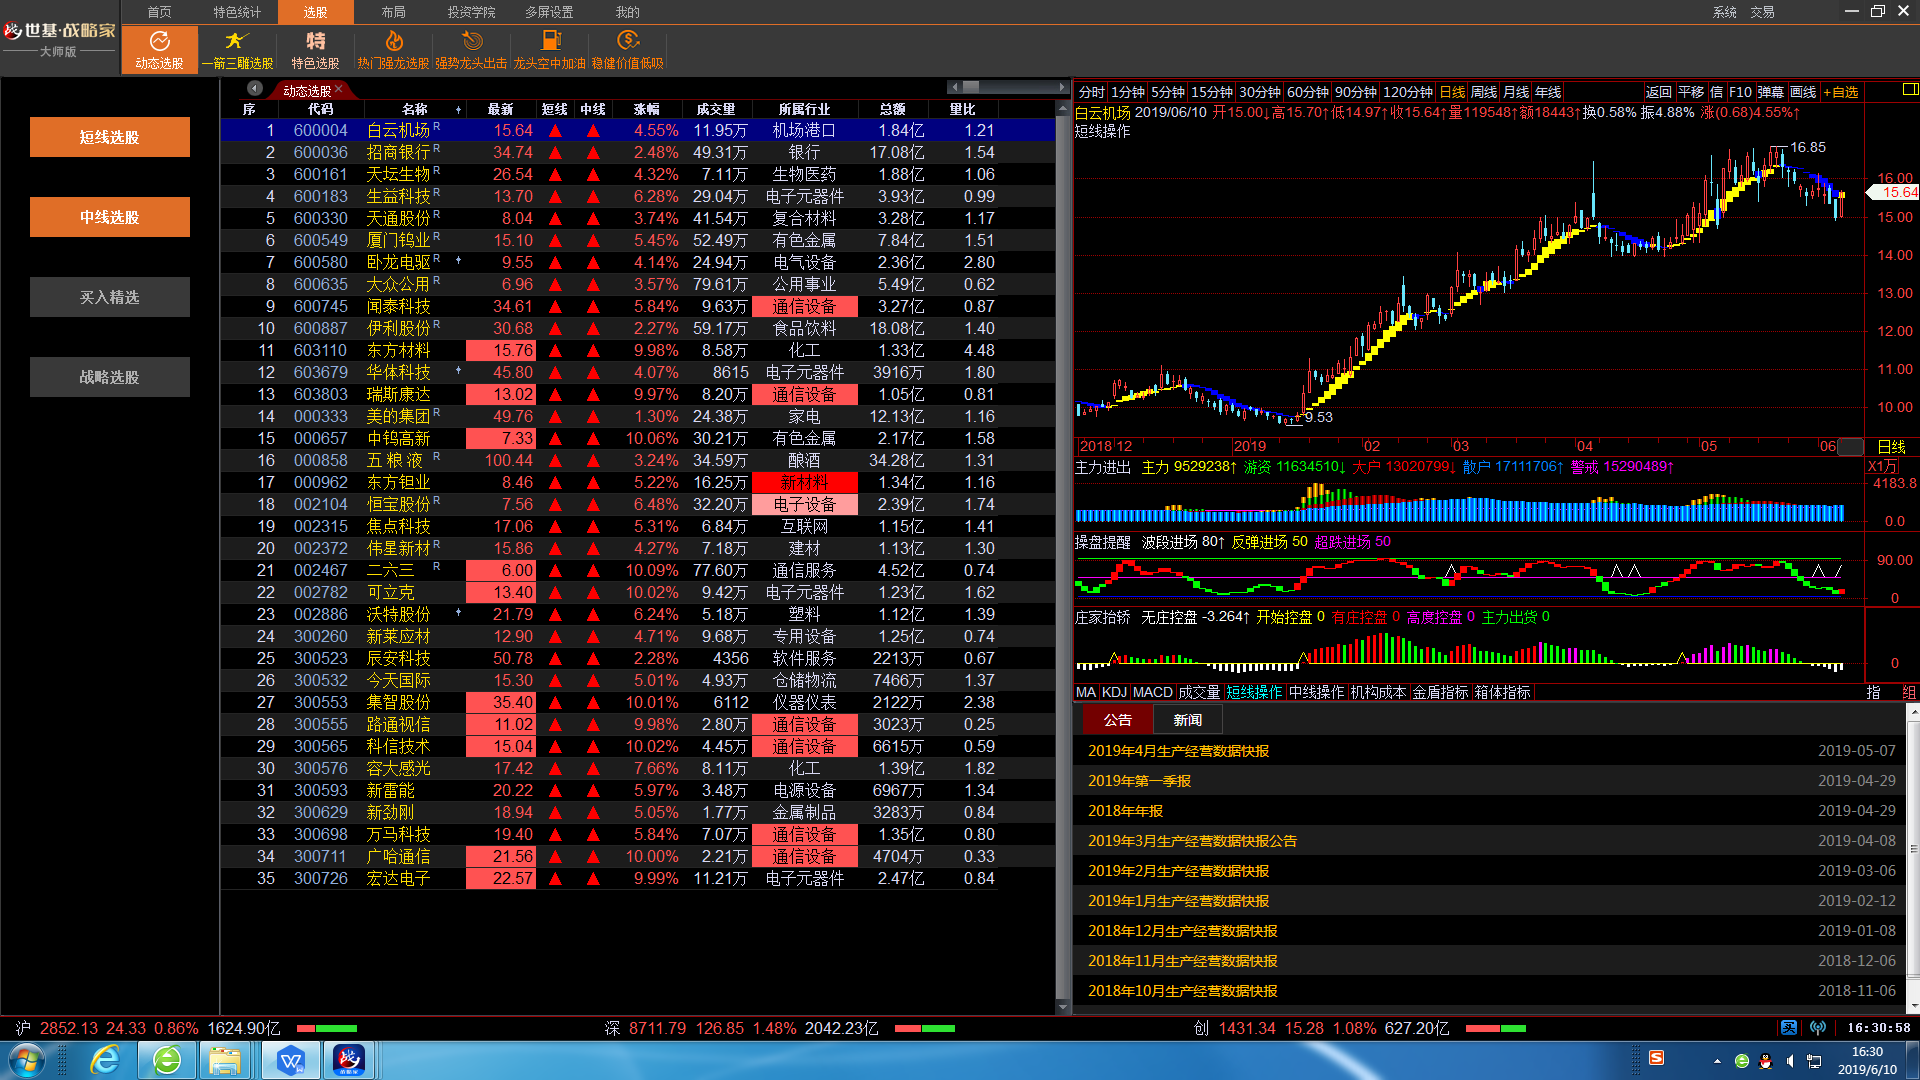Switch chart to 月线 period

click(1516, 92)
